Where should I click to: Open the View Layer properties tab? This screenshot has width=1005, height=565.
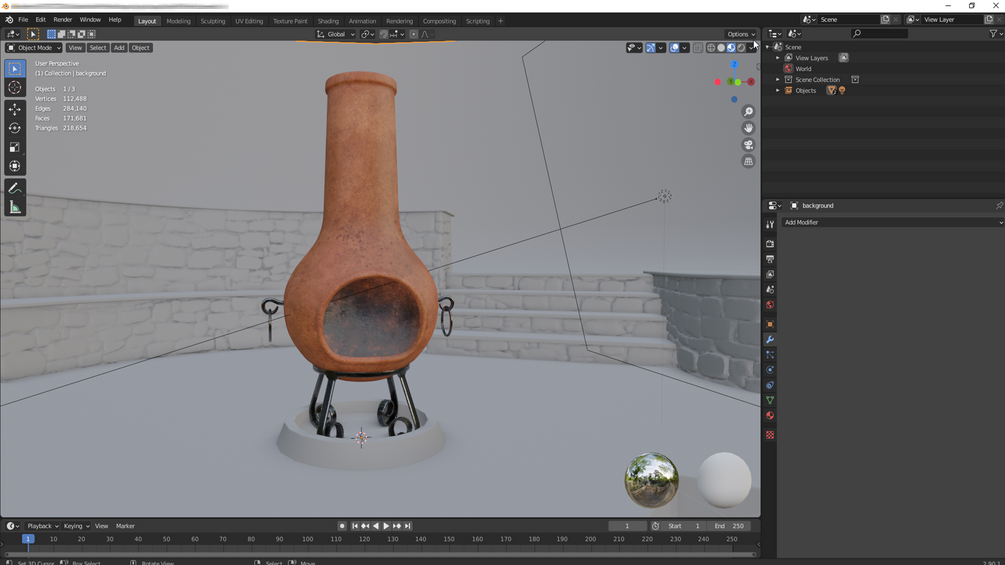tap(770, 274)
